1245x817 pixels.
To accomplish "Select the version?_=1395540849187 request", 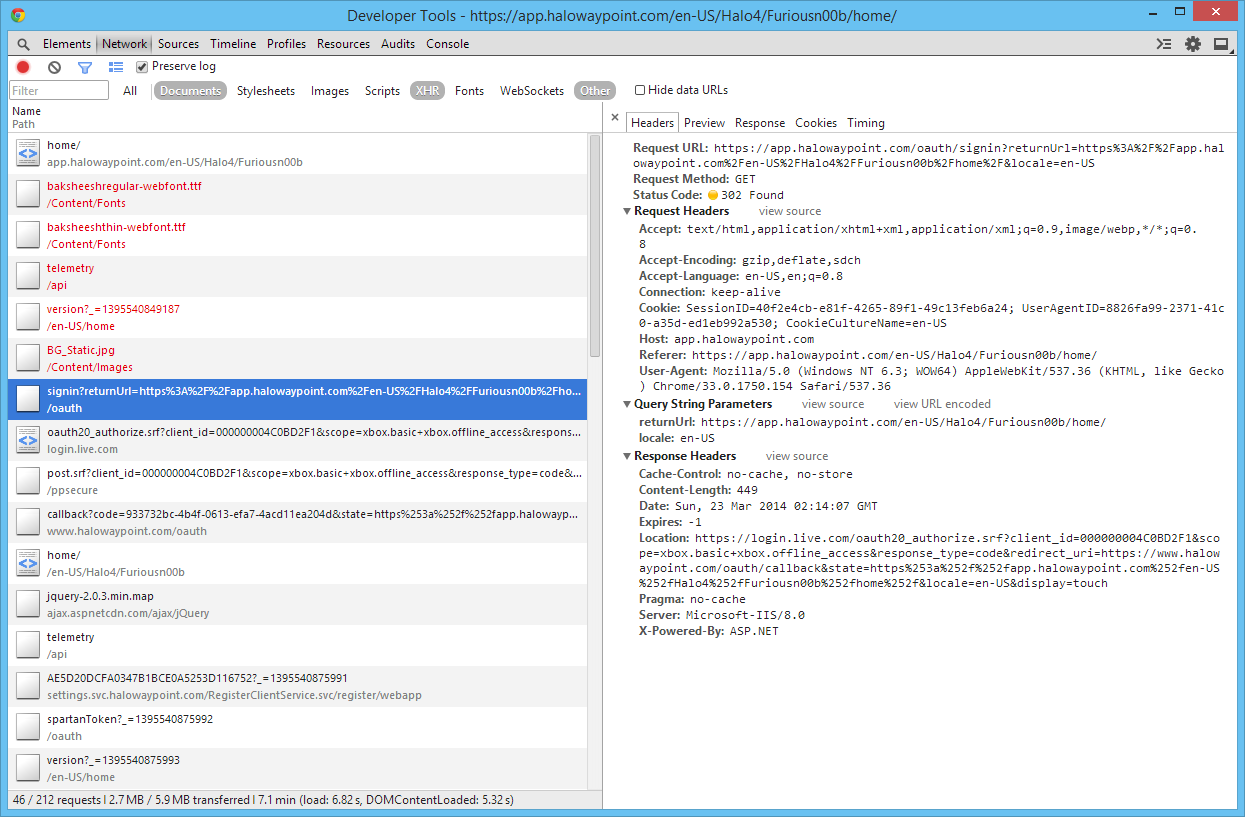I will (x=298, y=317).
